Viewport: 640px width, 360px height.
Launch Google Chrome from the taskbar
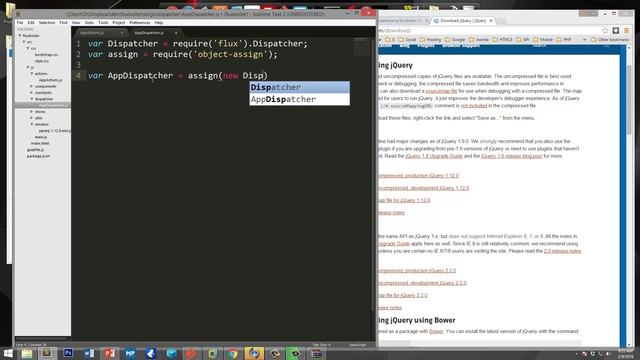[233, 353]
